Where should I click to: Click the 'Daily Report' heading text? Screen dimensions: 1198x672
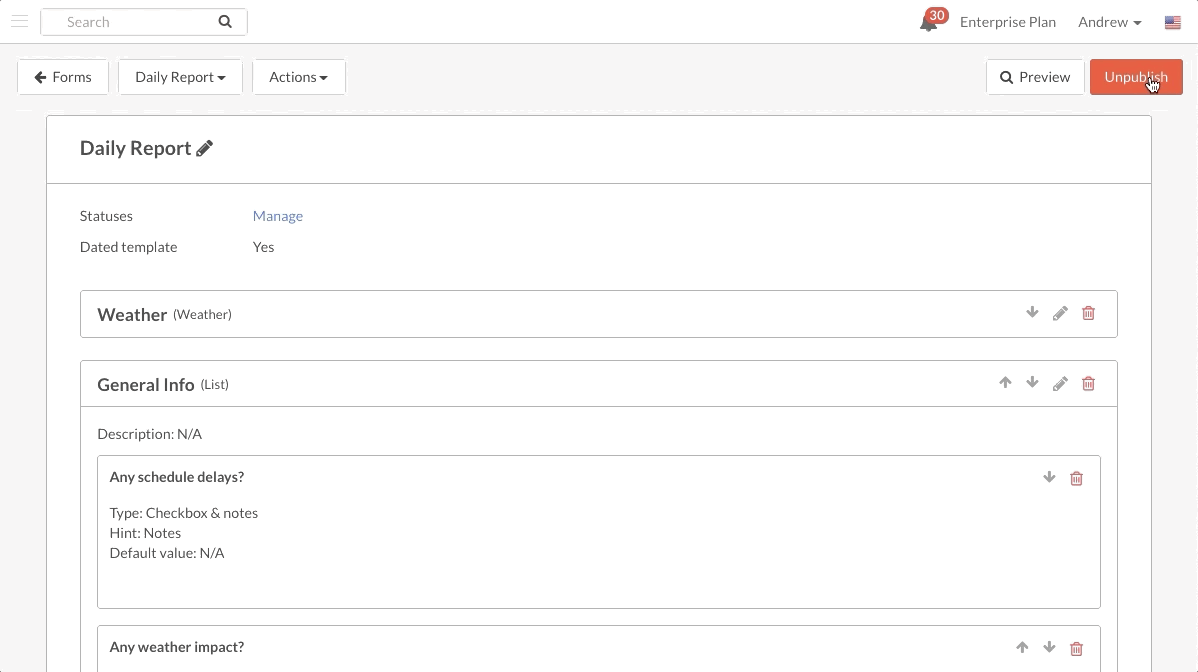[135, 148]
